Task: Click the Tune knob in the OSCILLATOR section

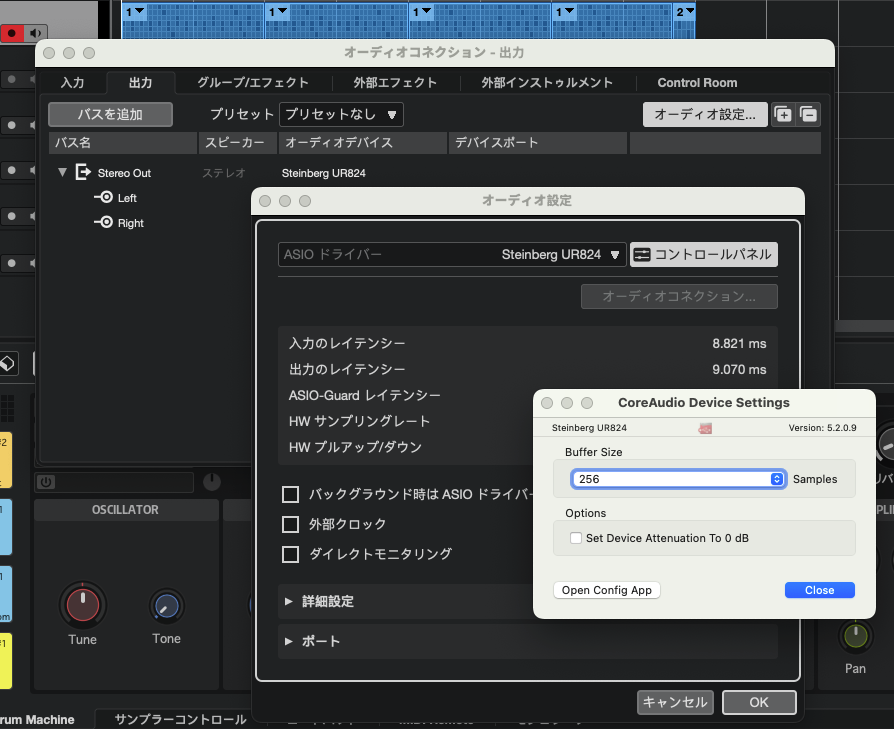Action: (82, 605)
